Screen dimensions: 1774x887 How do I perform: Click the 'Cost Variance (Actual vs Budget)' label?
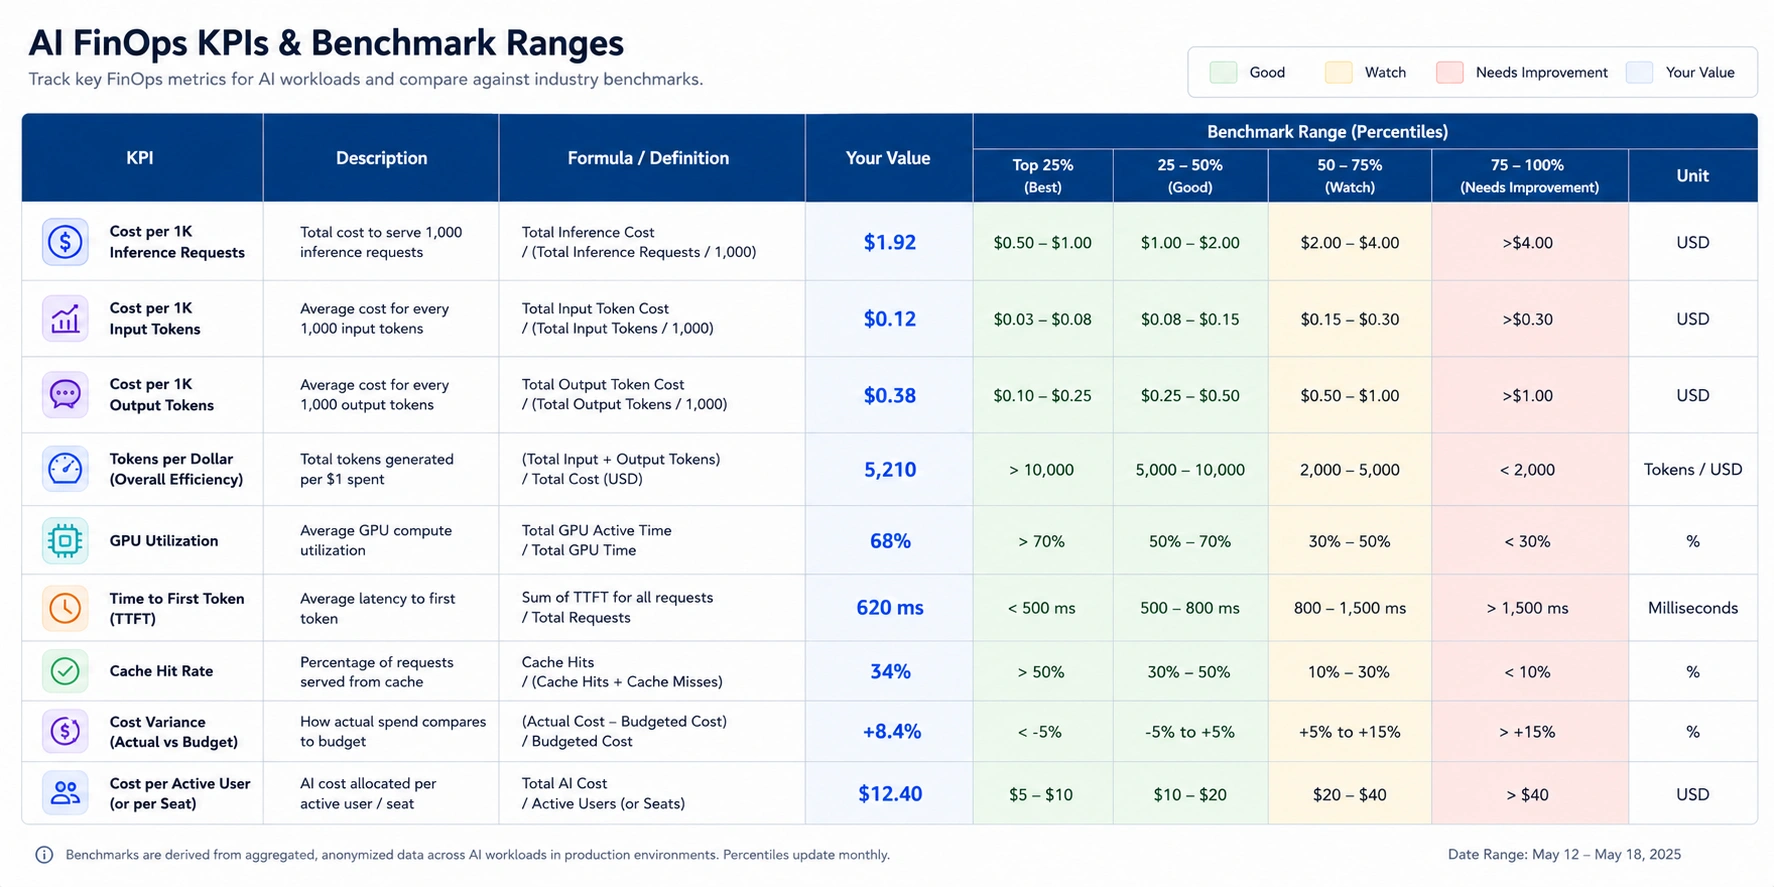click(x=174, y=732)
